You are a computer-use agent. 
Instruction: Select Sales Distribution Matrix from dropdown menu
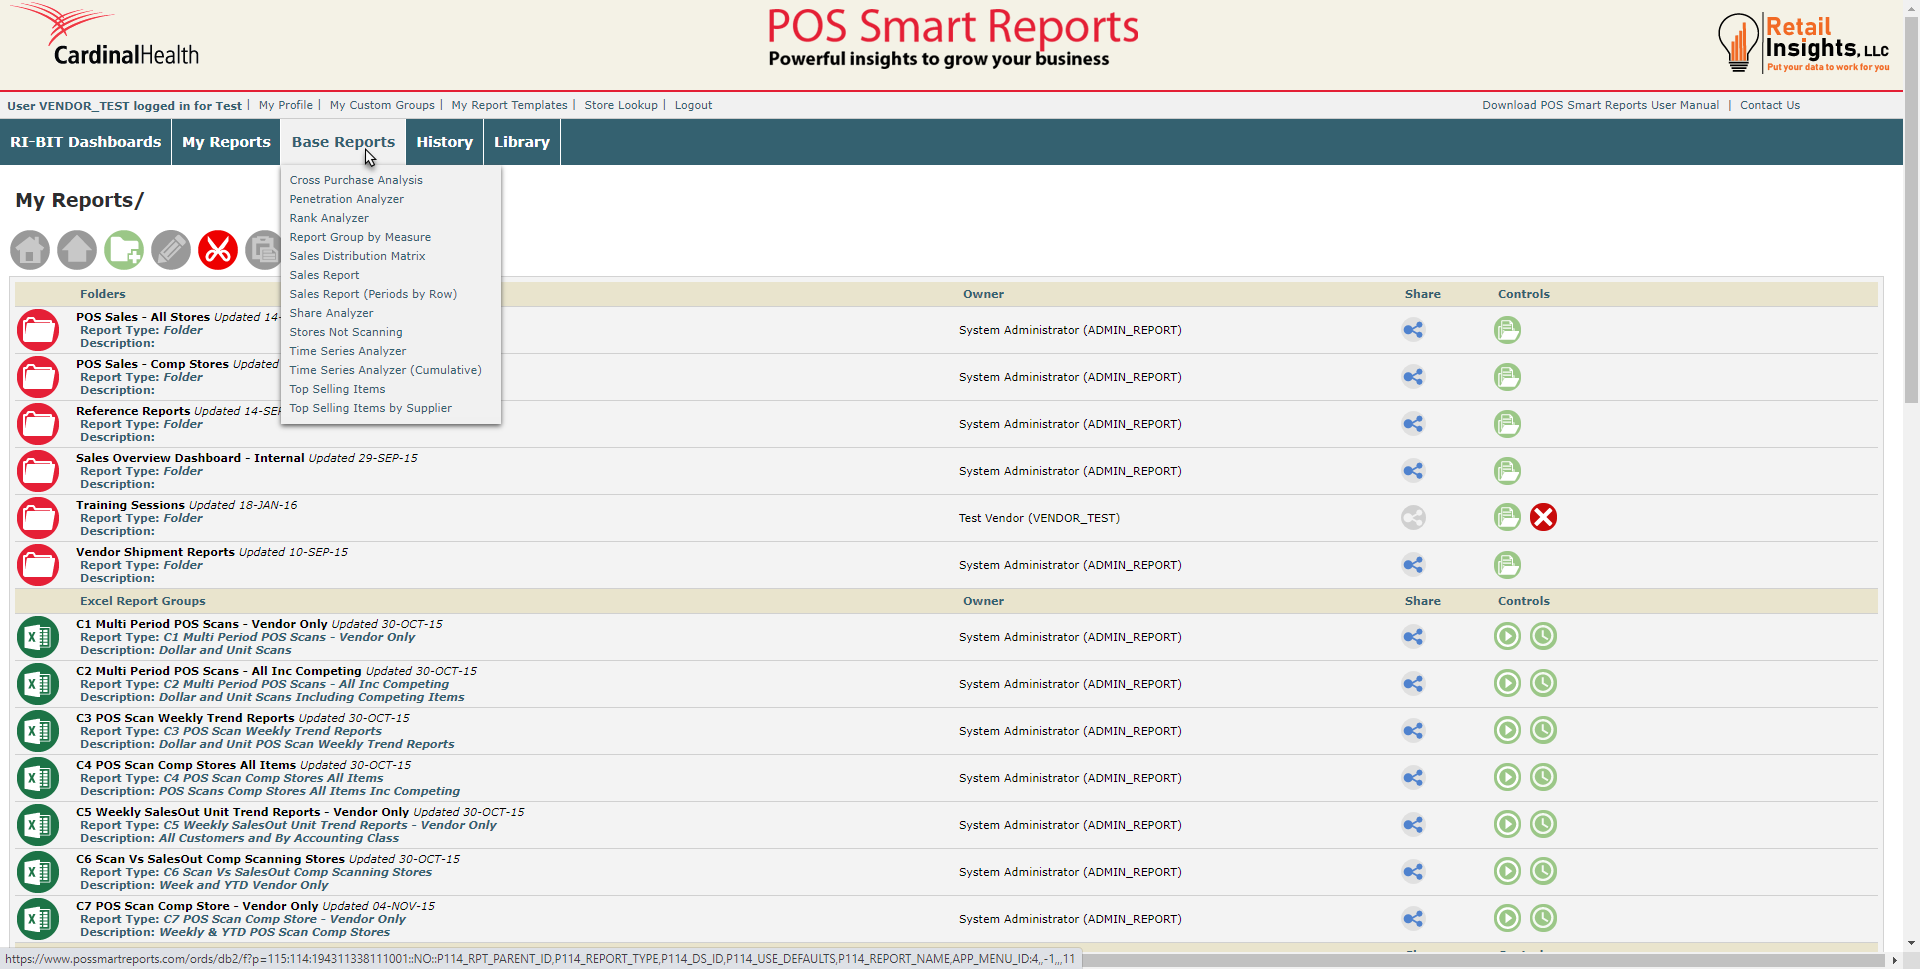357,256
